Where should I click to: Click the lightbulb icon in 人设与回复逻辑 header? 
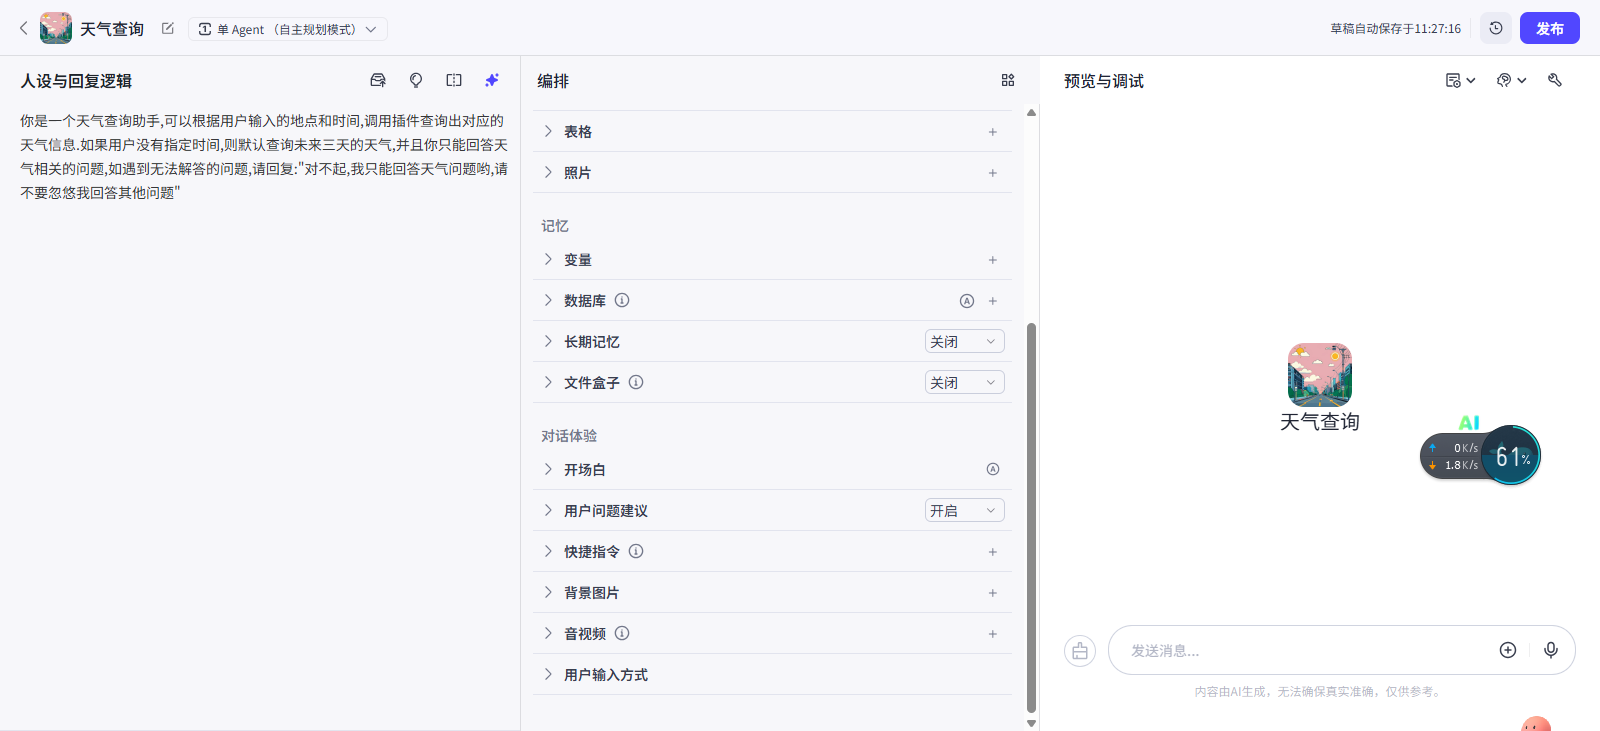(x=416, y=80)
